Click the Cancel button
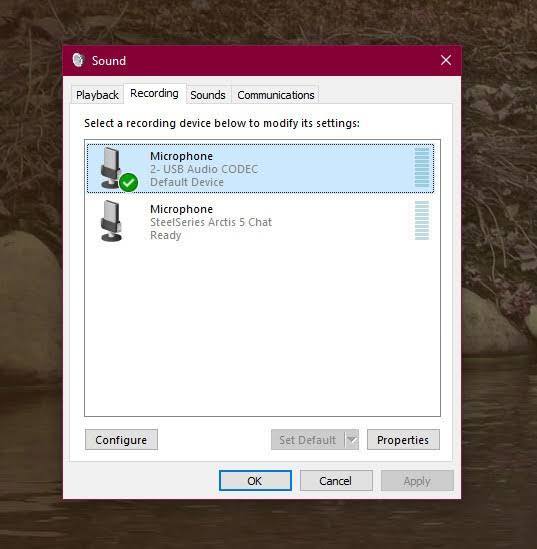 tap(336, 481)
